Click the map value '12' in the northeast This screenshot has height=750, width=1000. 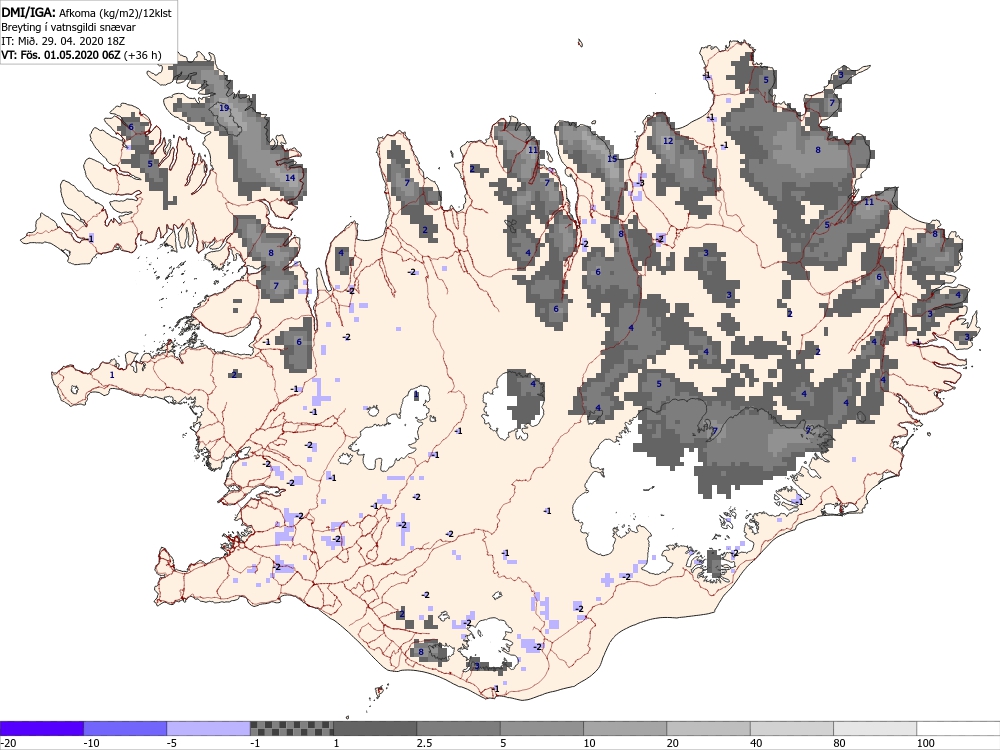(668, 140)
